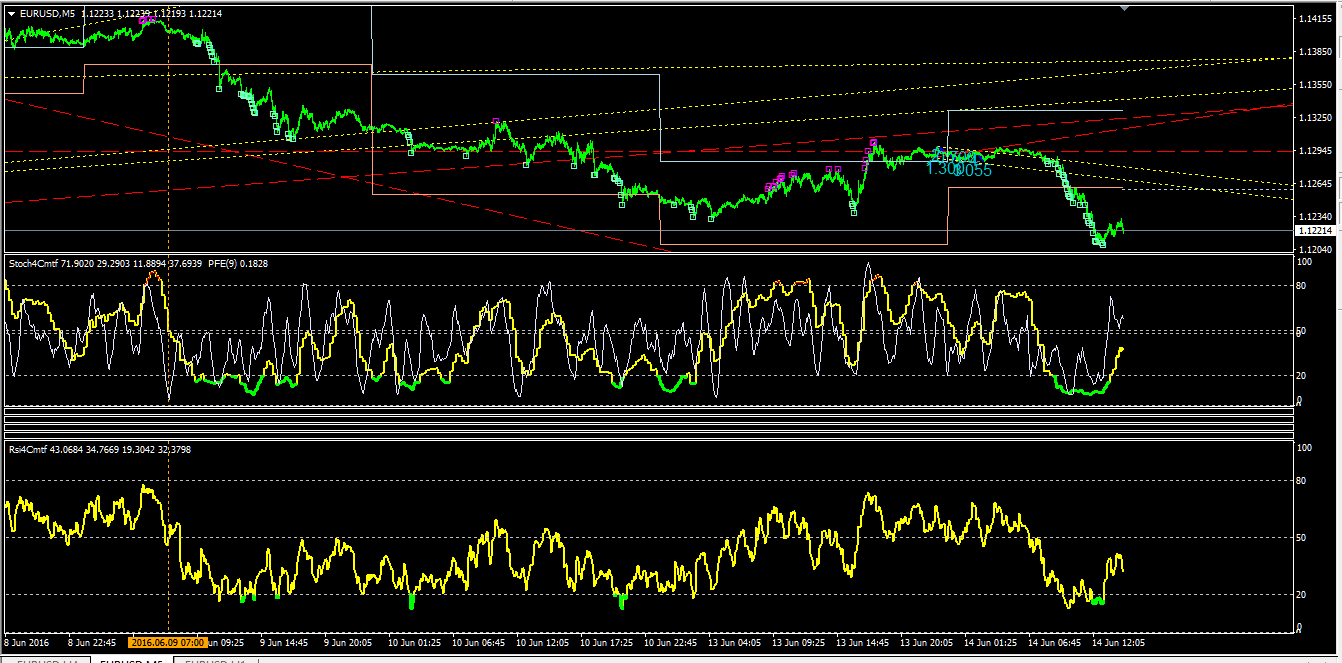Click the 13 Jun 14:45 time label
The height and width of the screenshot is (663, 1342).
(x=861, y=642)
